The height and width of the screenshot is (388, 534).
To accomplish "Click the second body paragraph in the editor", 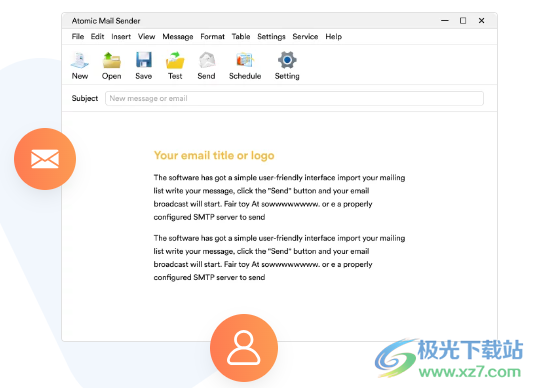I will click(279, 258).
